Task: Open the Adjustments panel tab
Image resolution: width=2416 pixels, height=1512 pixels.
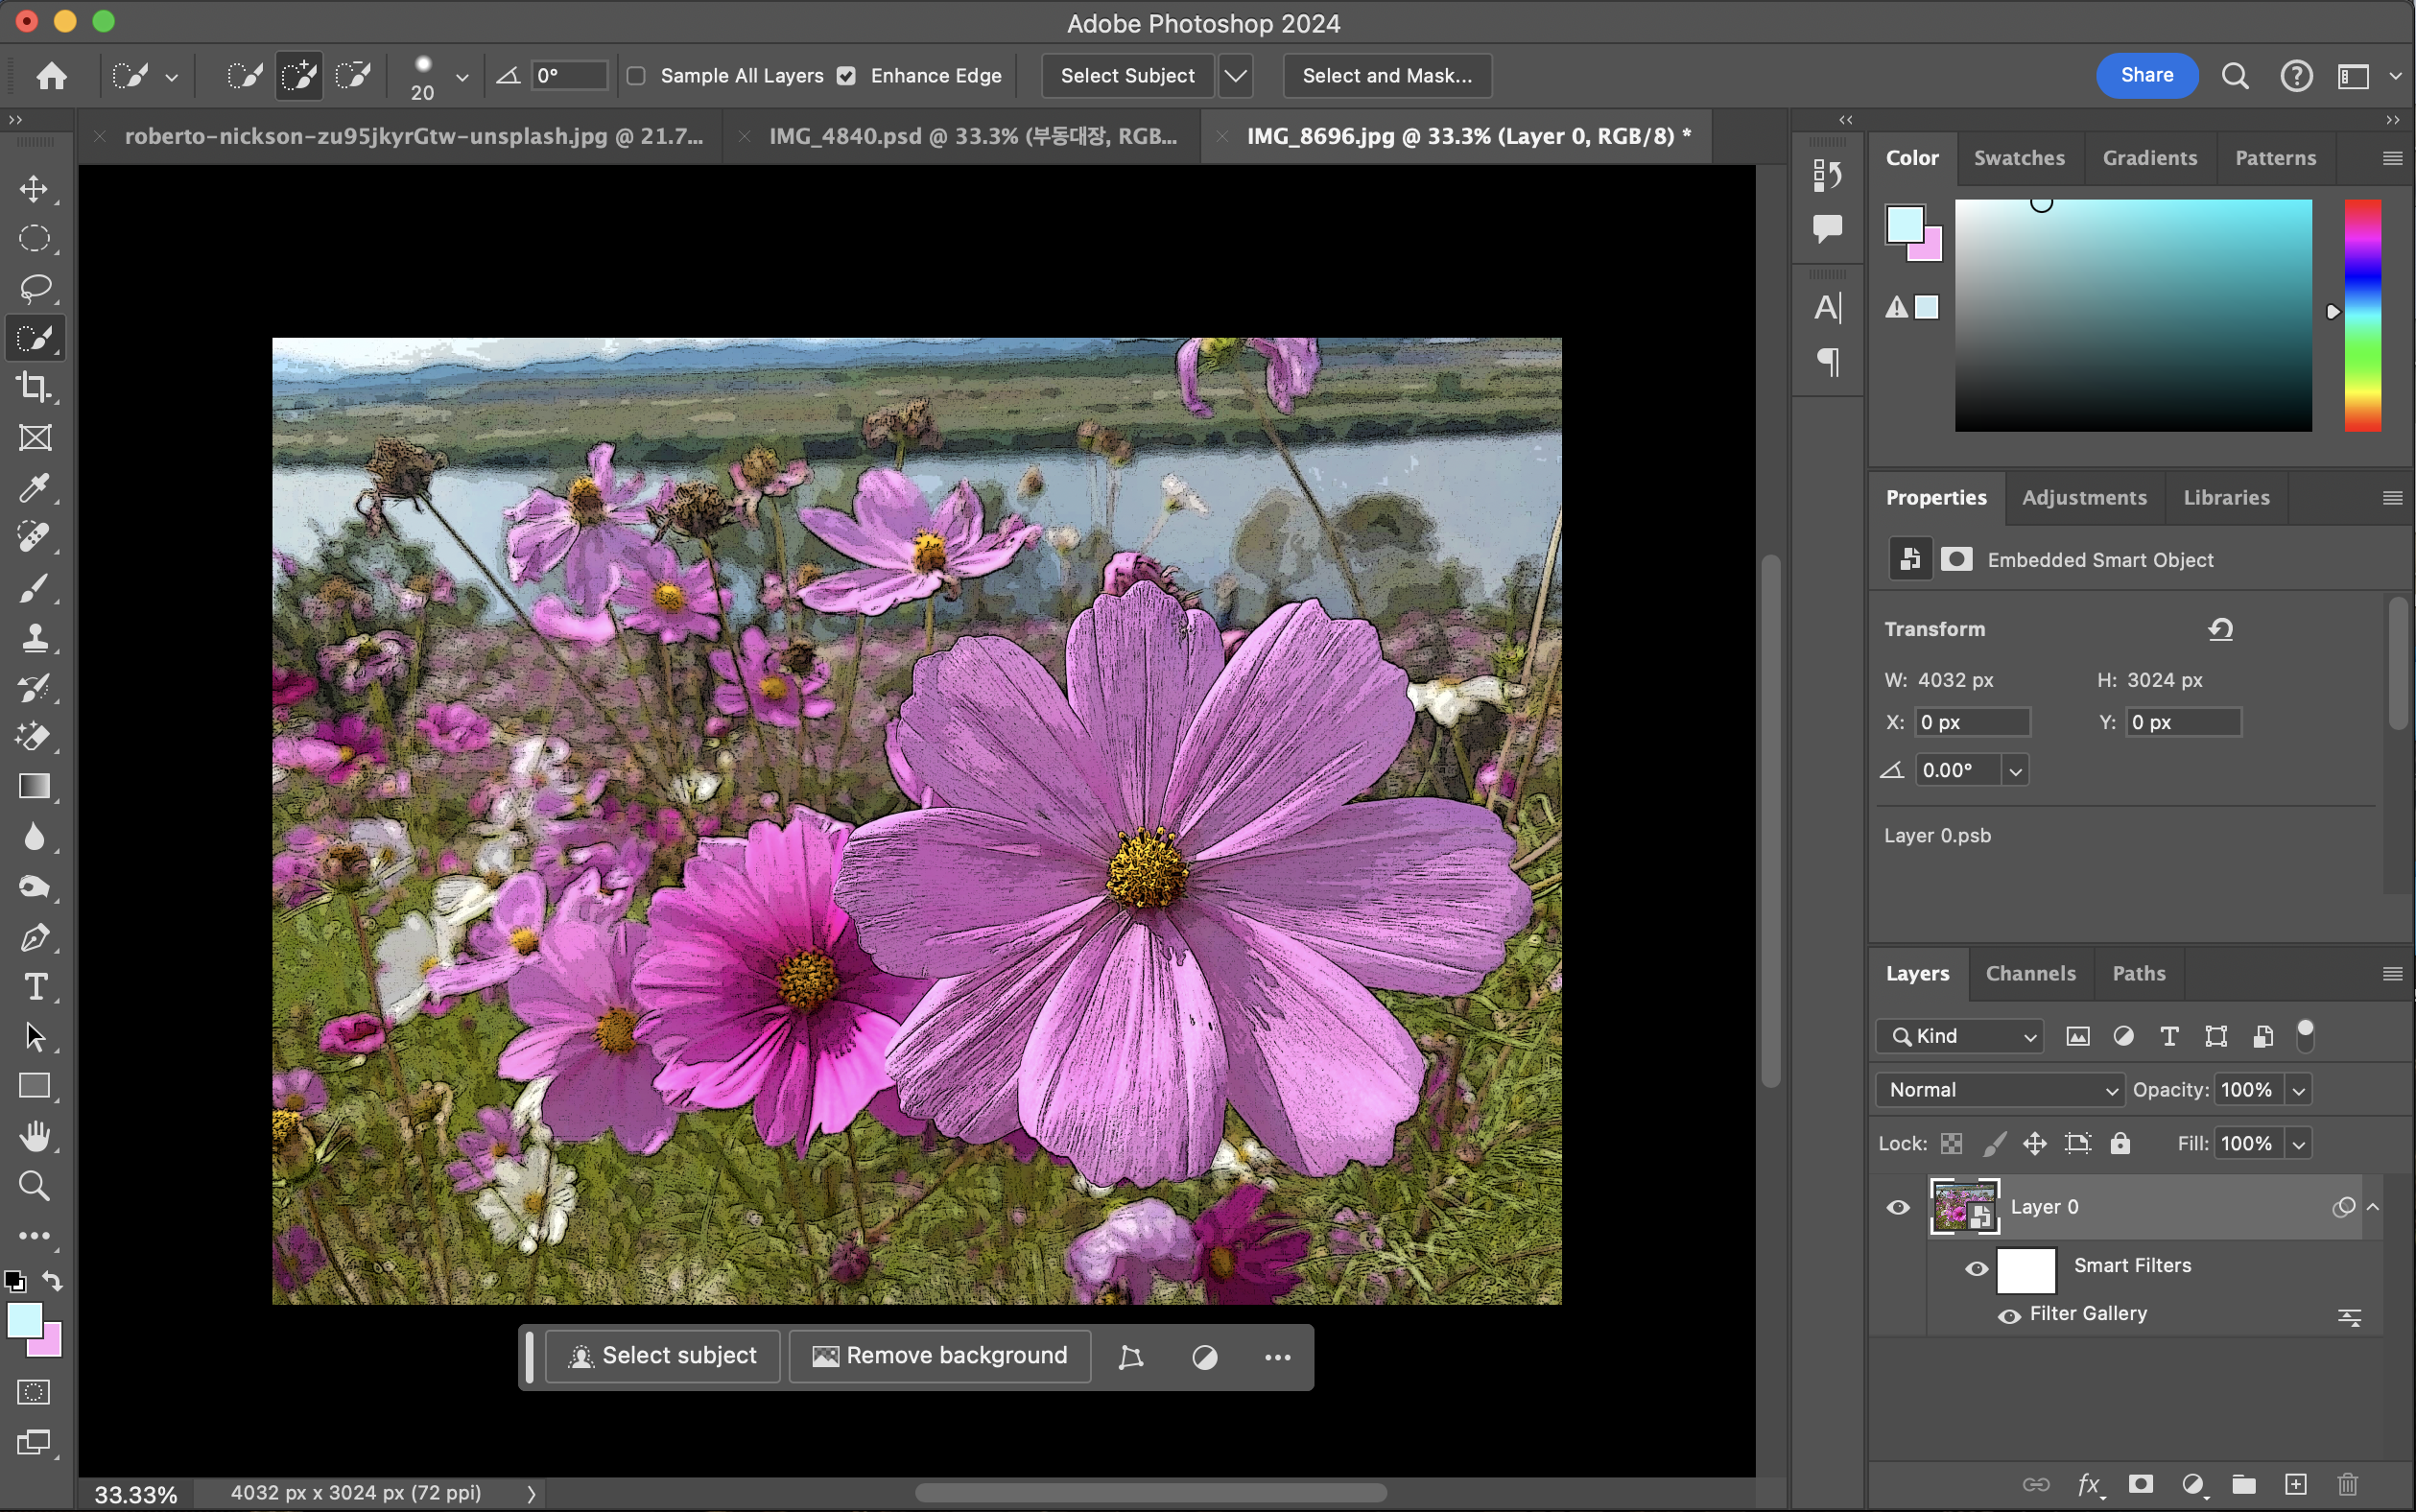Action: tap(2084, 497)
